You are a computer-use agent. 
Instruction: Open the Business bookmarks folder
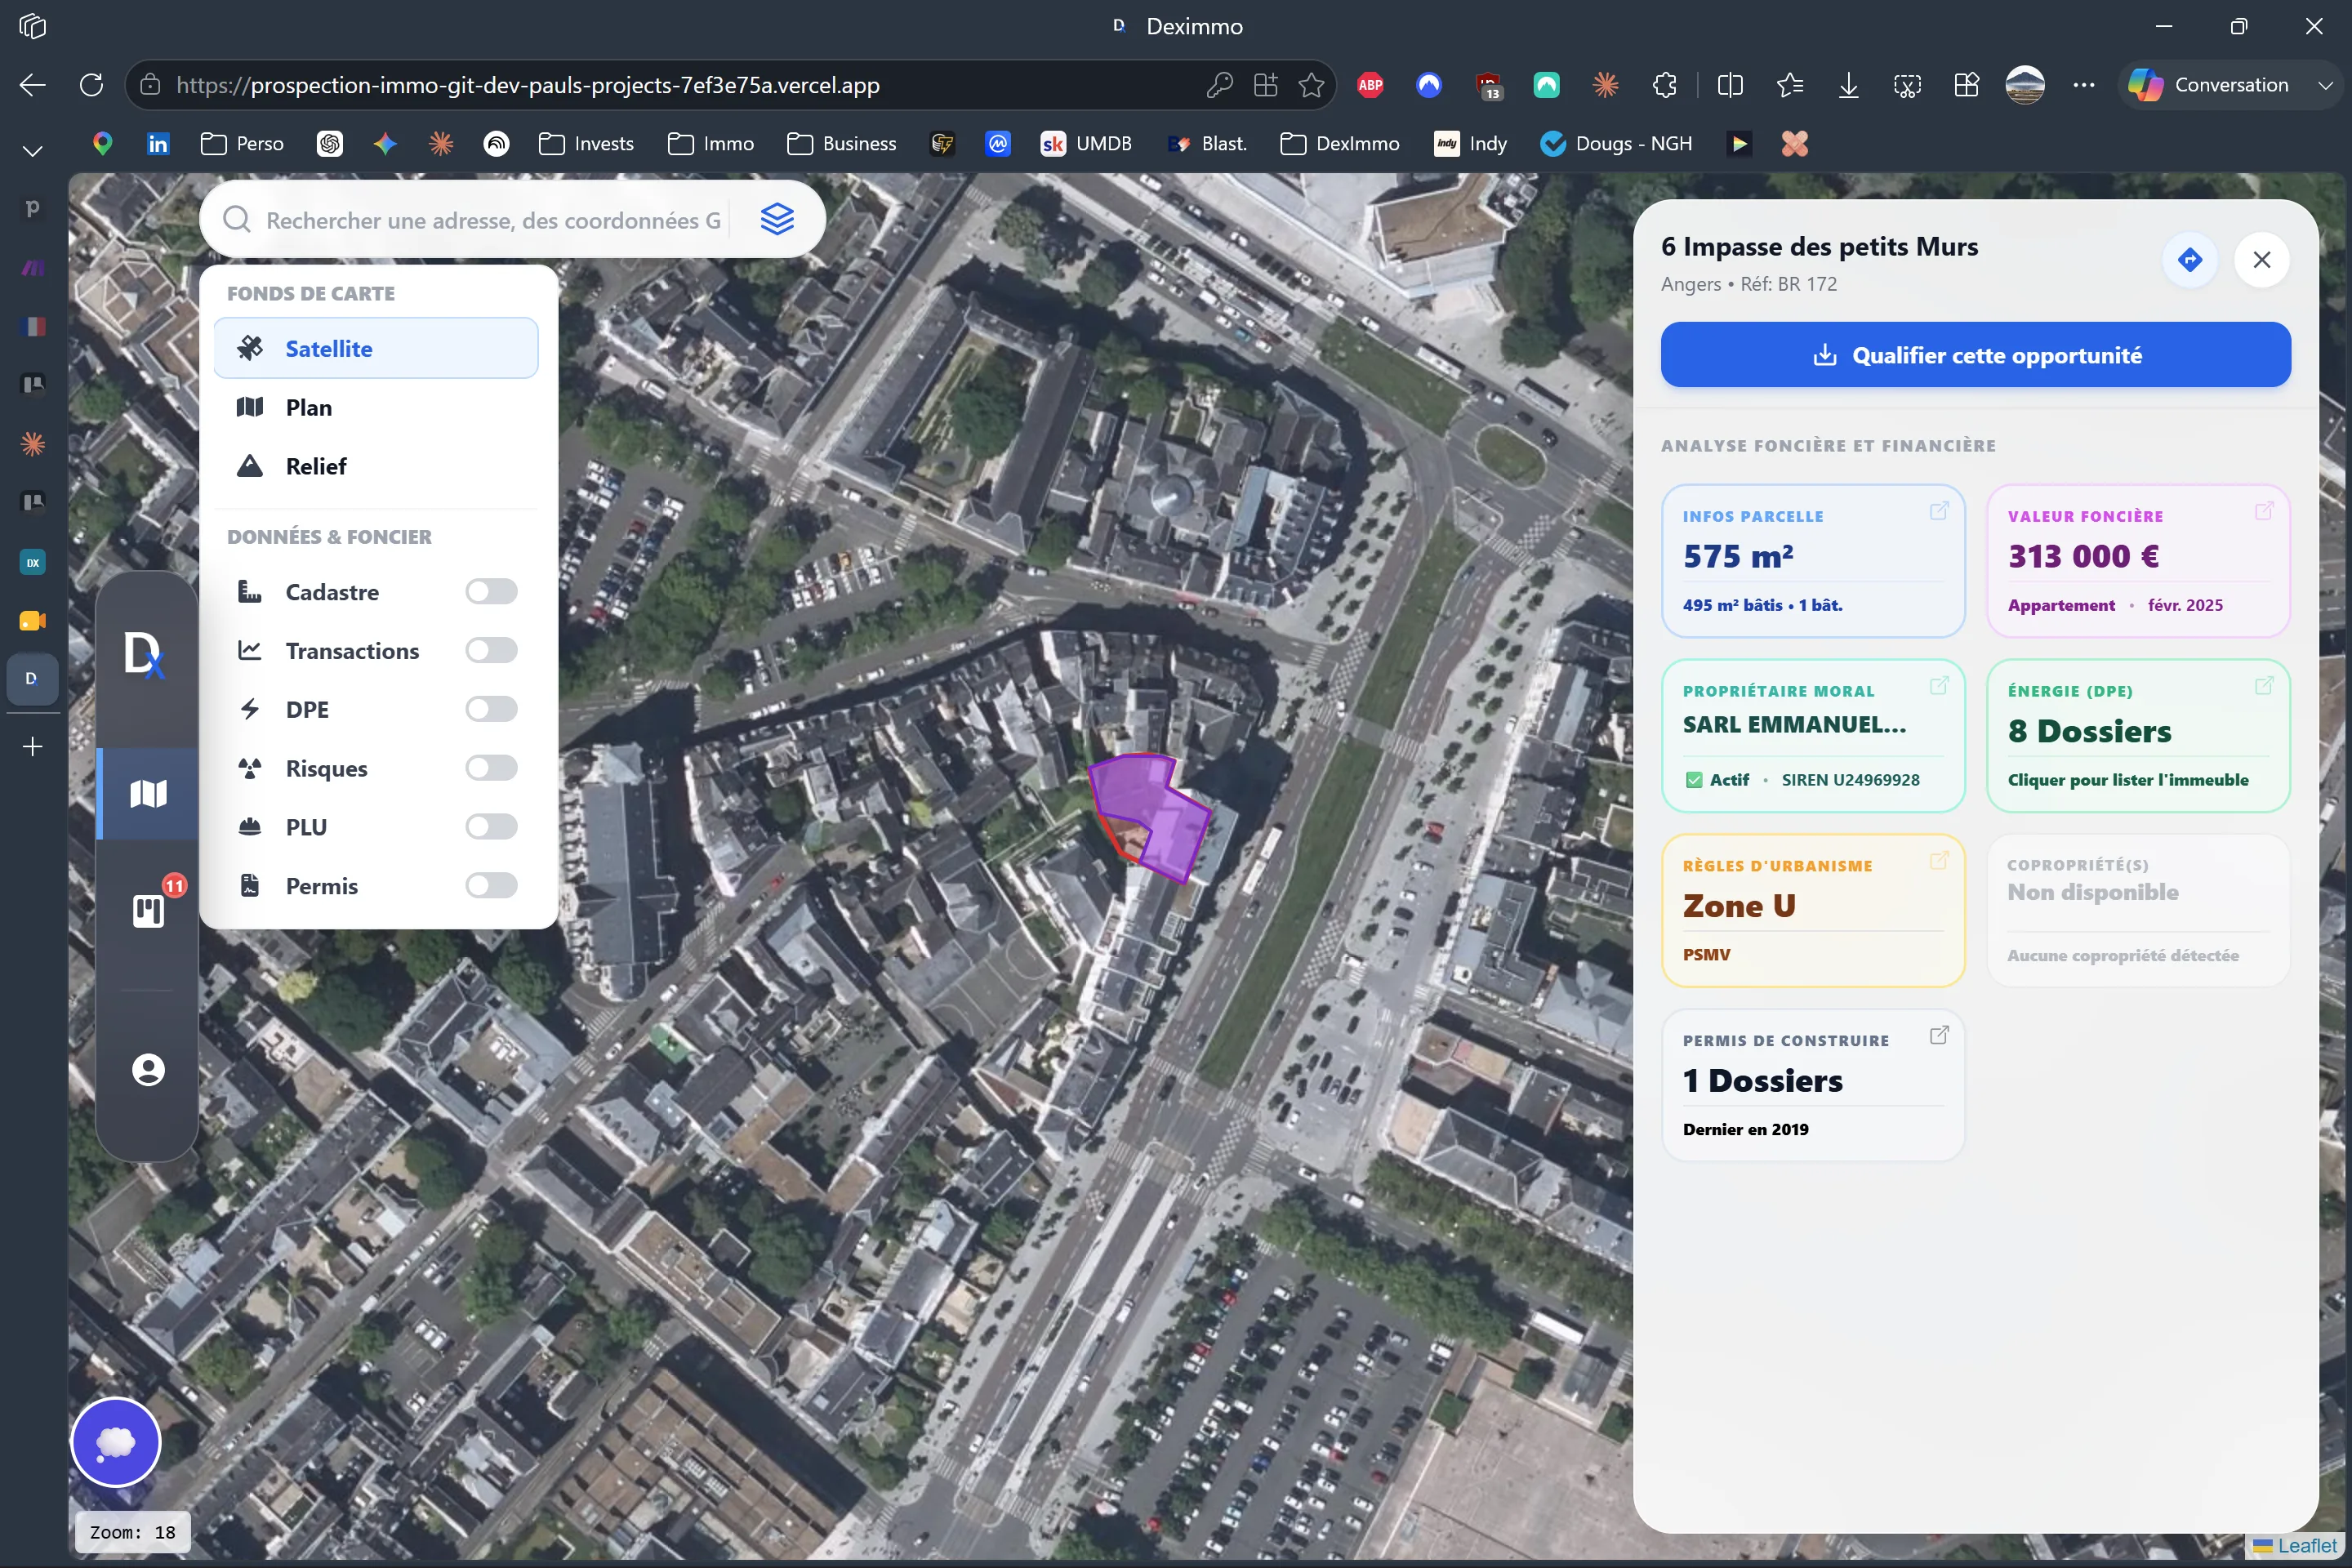coord(842,144)
